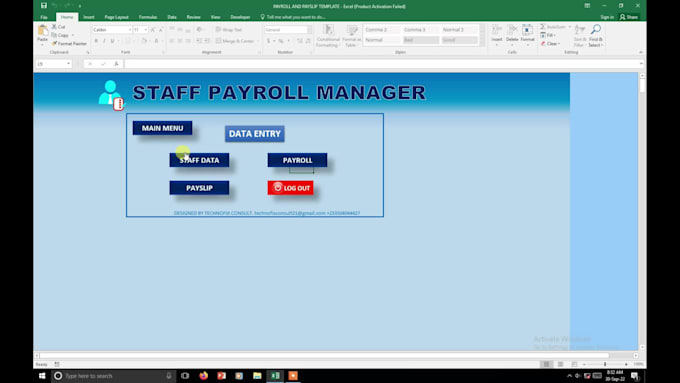Open the Windows Start menu

[42, 376]
